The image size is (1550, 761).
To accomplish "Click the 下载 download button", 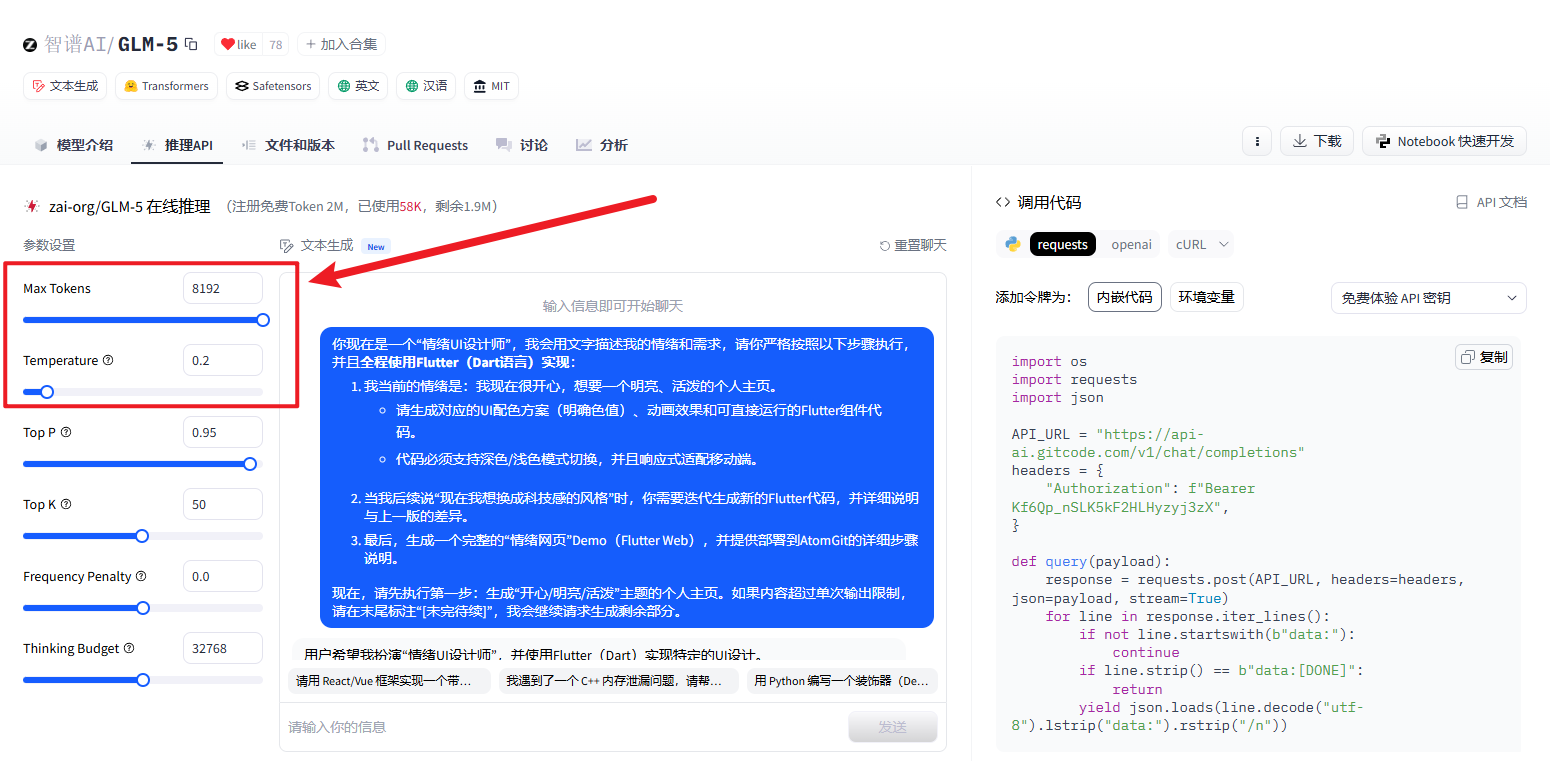I will click(x=1317, y=141).
